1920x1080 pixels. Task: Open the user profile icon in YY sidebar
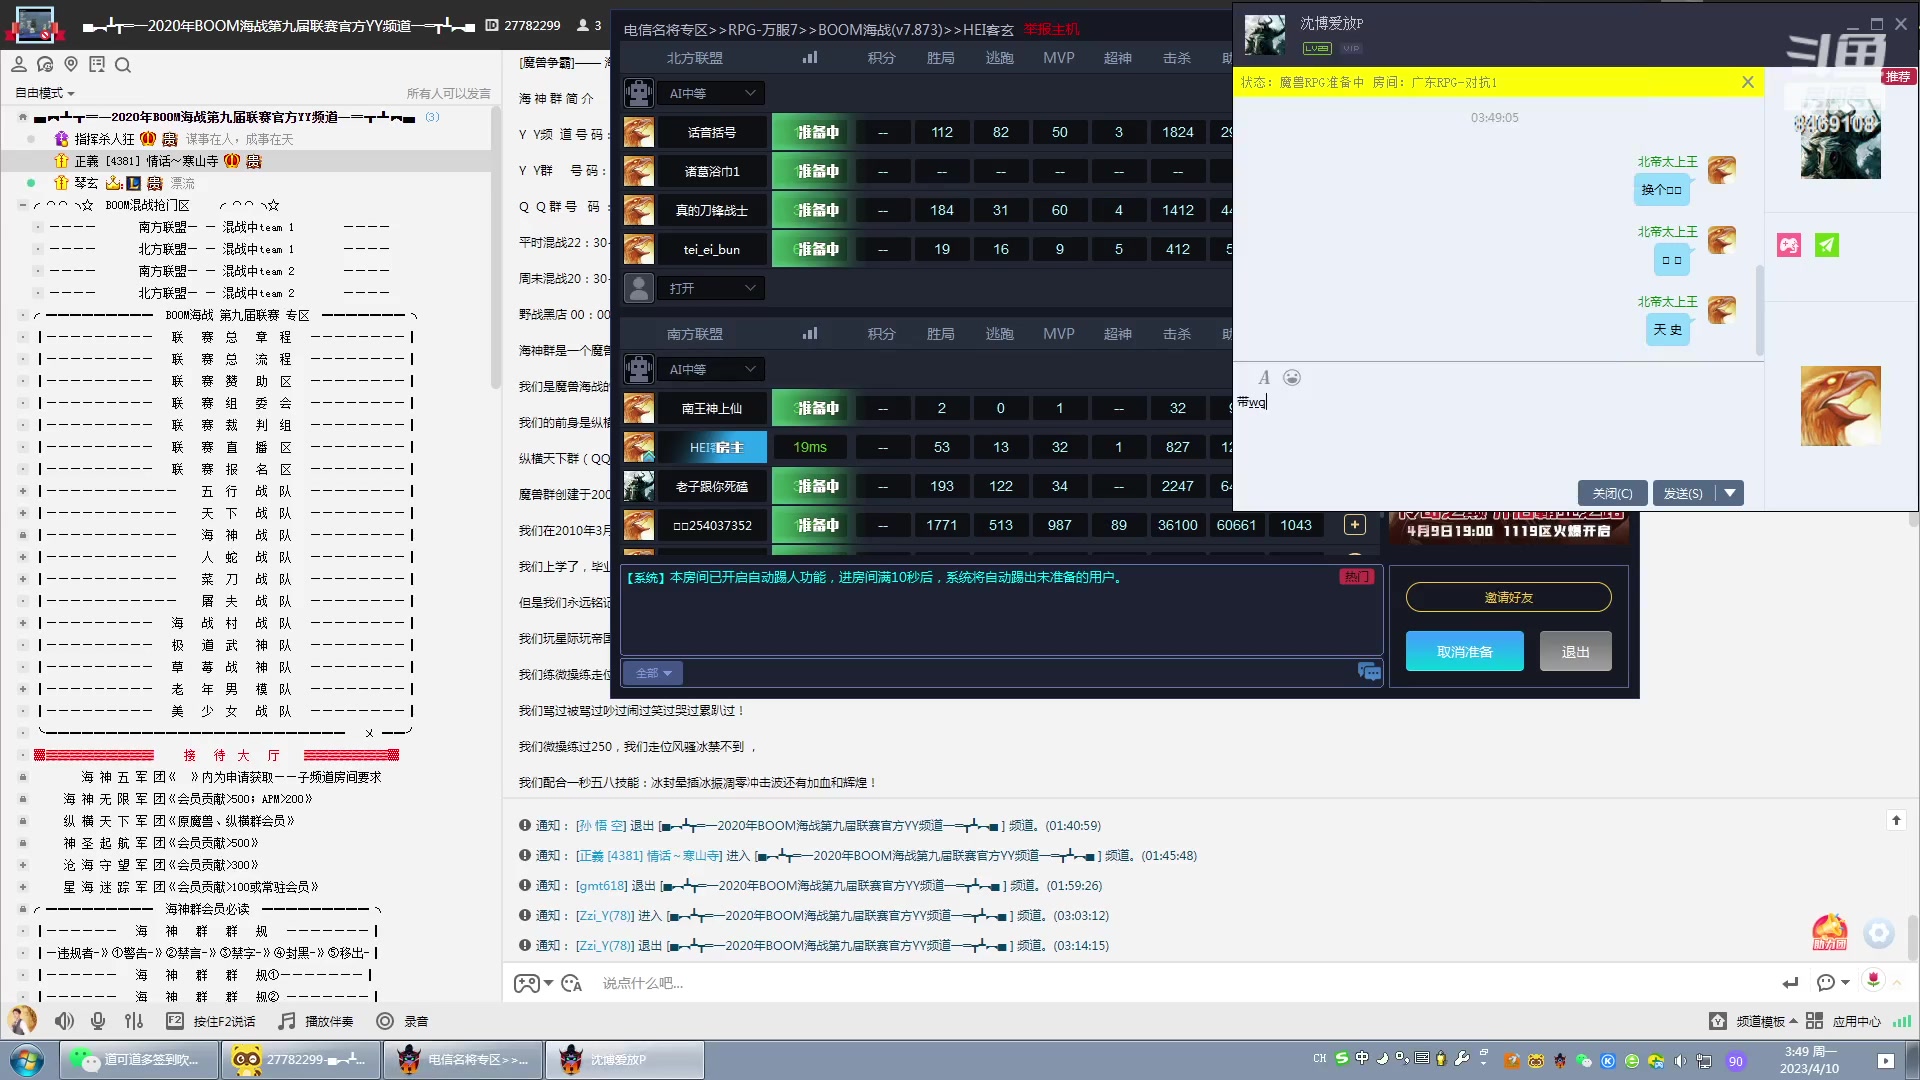coord(19,65)
